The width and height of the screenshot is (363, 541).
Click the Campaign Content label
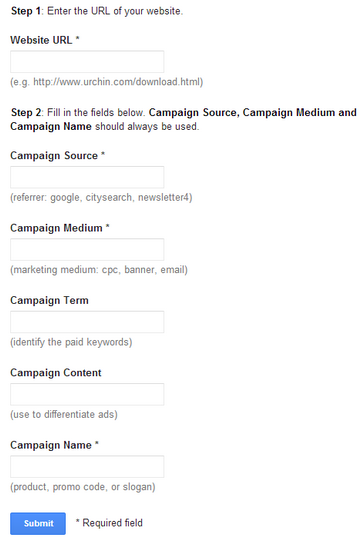(x=56, y=373)
